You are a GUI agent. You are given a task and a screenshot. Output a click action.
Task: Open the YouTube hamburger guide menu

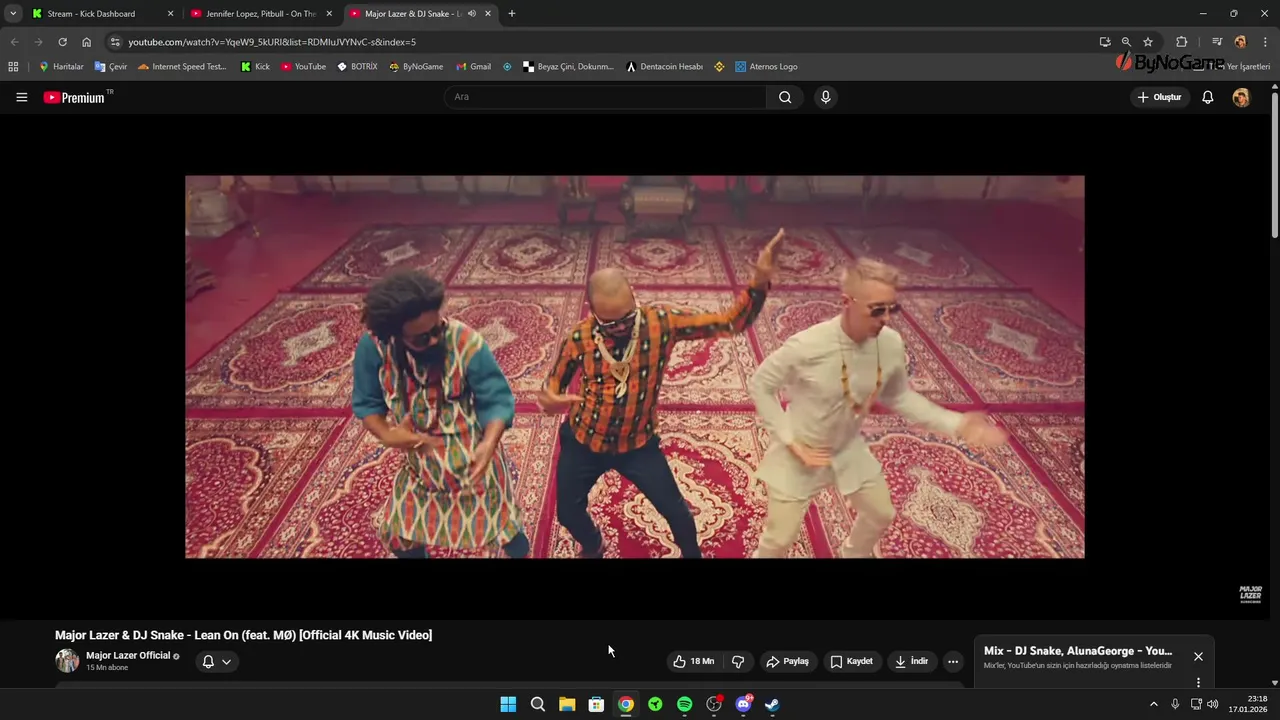[x=21, y=97]
